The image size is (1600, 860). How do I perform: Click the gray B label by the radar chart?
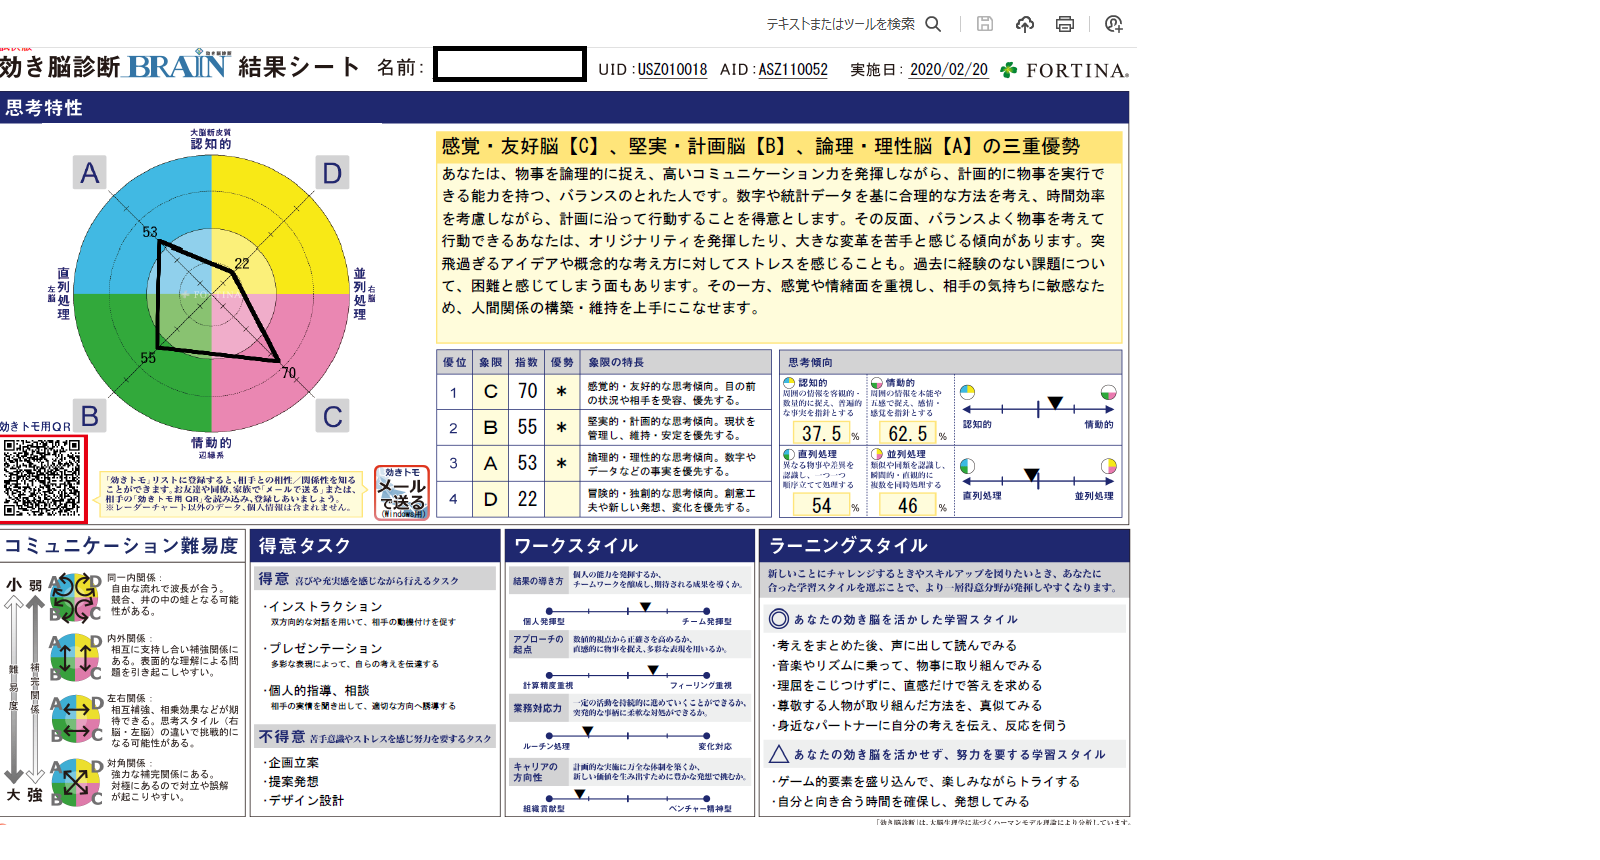tap(90, 416)
